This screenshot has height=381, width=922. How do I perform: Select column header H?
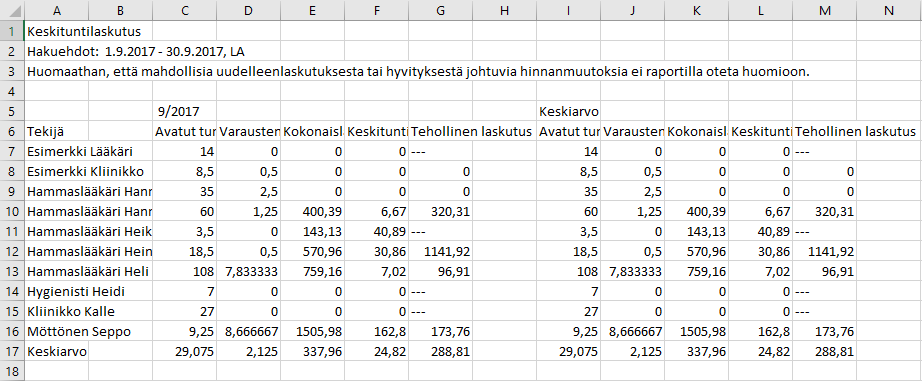click(x=505, y=10)
